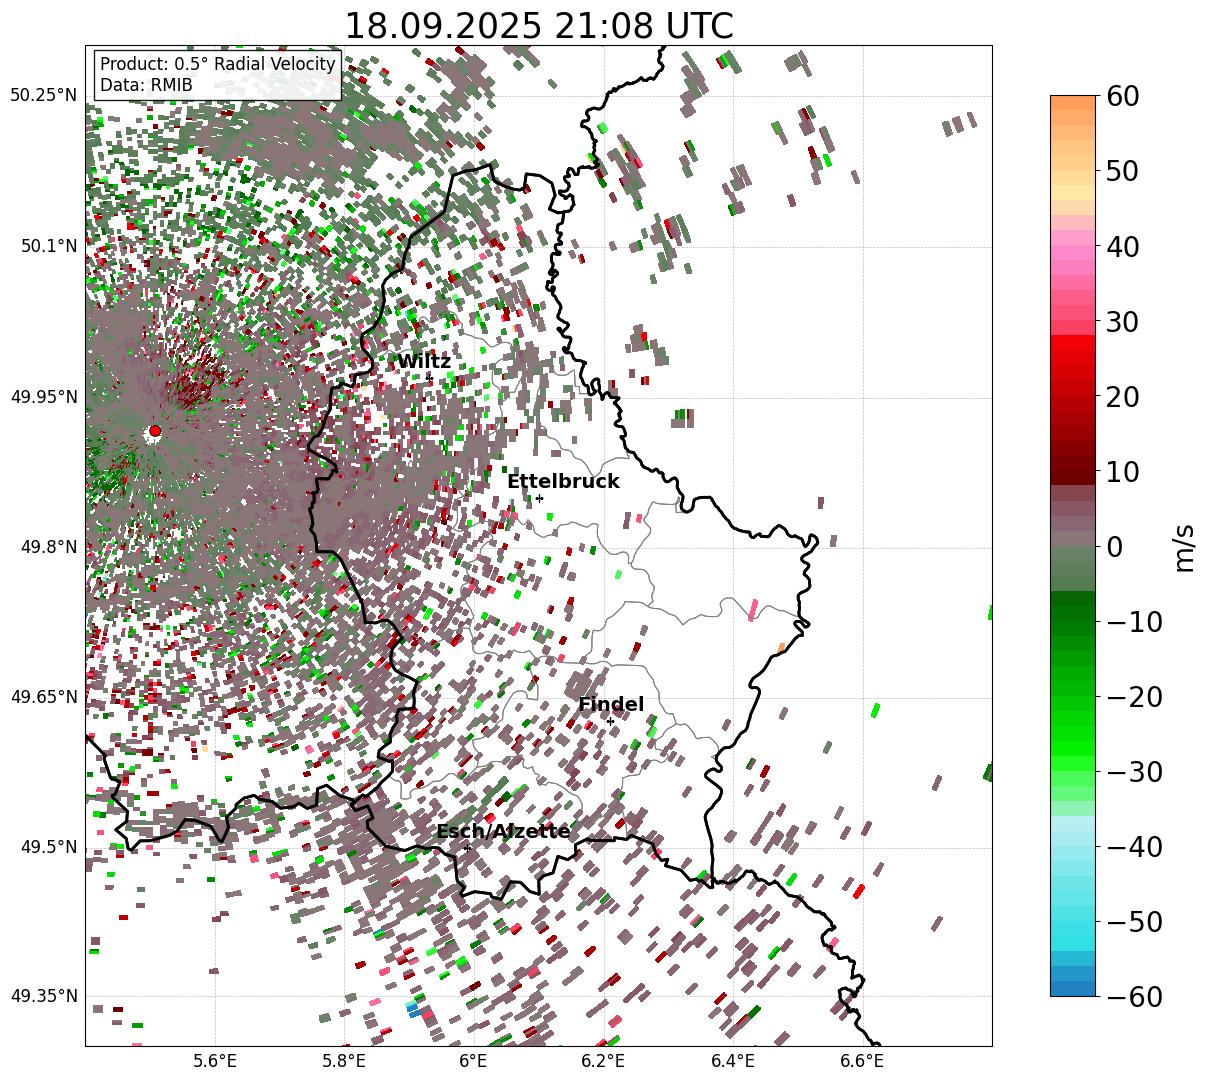Click the 'Product: 0.5° Radial Velocity' label
The width and height of the screenshot is (1207, 1081).
coord(217,64)
